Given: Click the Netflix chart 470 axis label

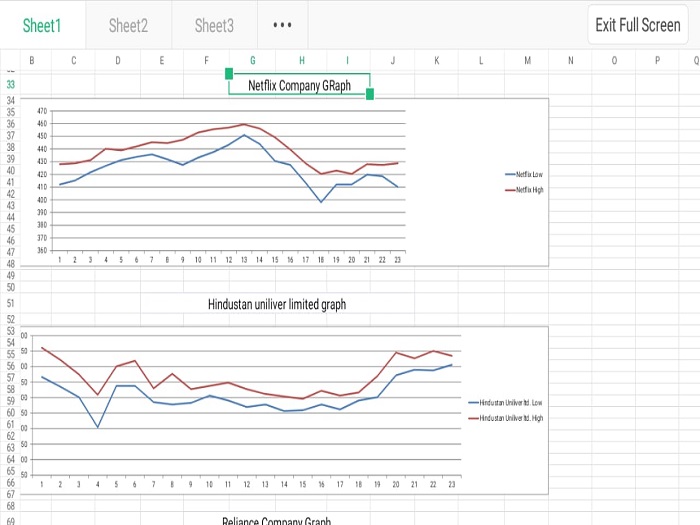Looking at the screenshot, I should [42, 111].
